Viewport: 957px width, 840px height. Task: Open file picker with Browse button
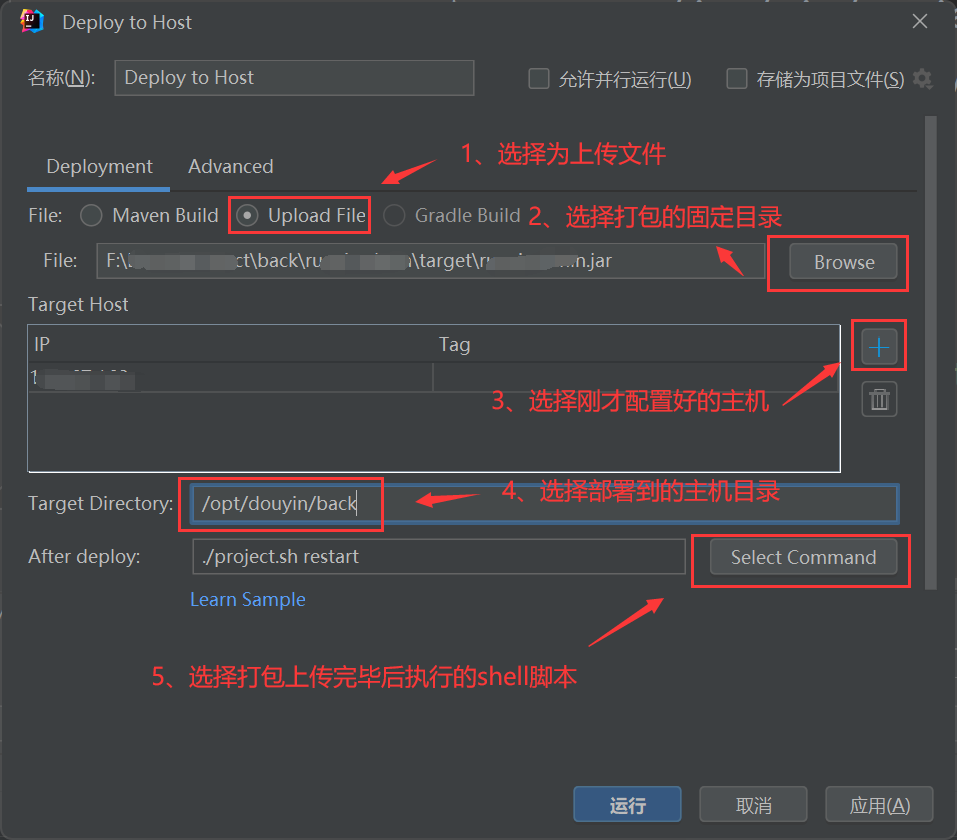point(841,262)
